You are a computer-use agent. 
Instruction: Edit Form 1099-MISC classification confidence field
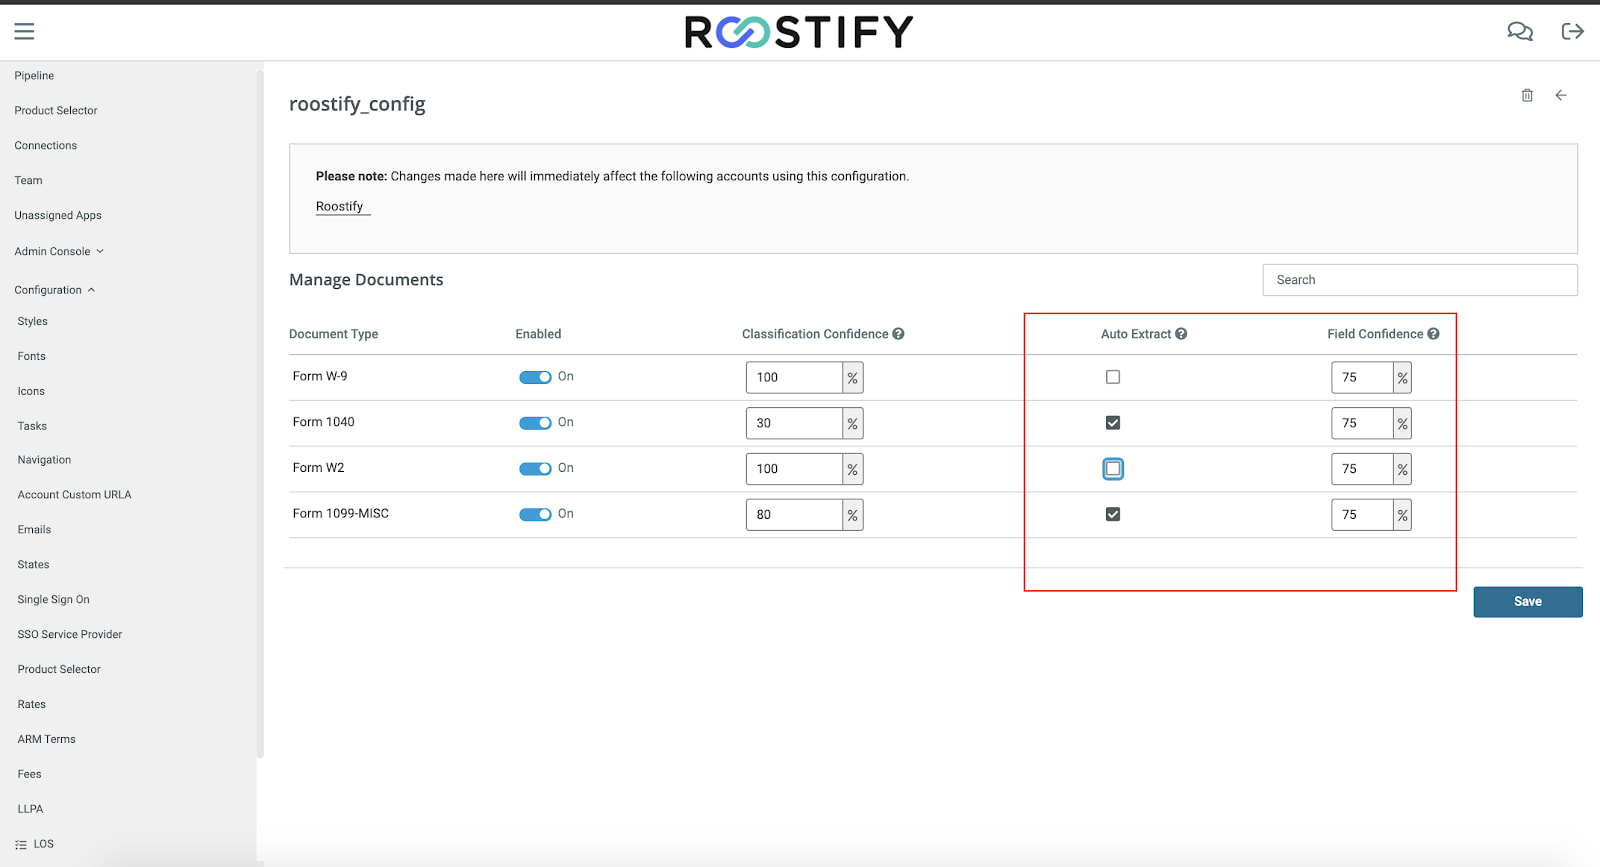(x=794, y=515)
